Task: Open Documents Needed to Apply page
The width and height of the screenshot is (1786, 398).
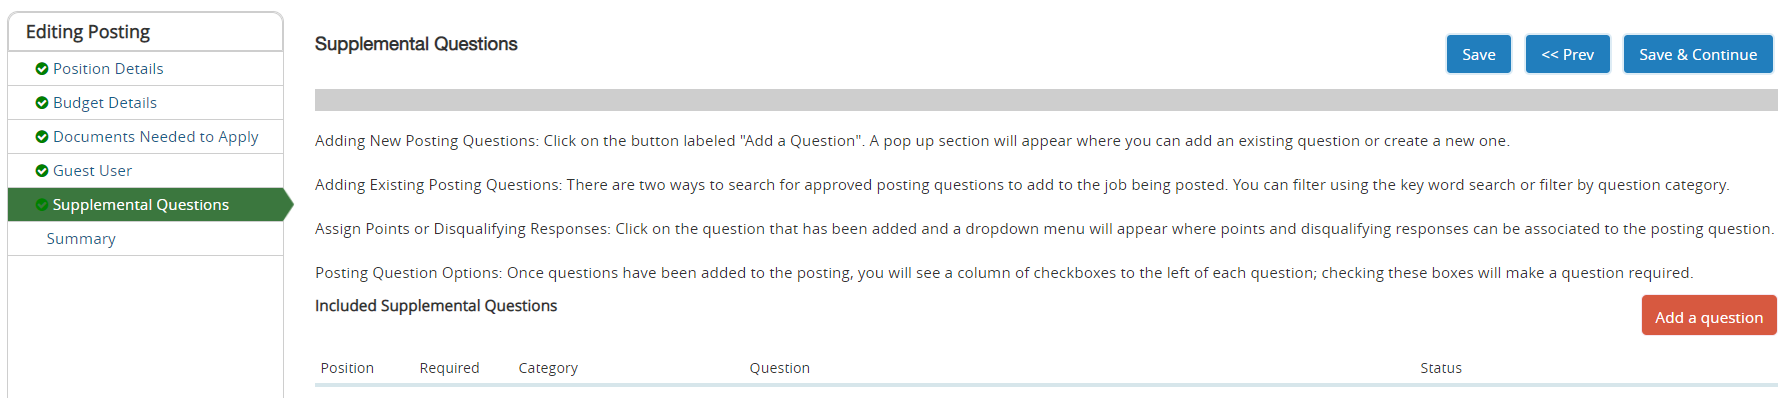Action: pos(155,137)
